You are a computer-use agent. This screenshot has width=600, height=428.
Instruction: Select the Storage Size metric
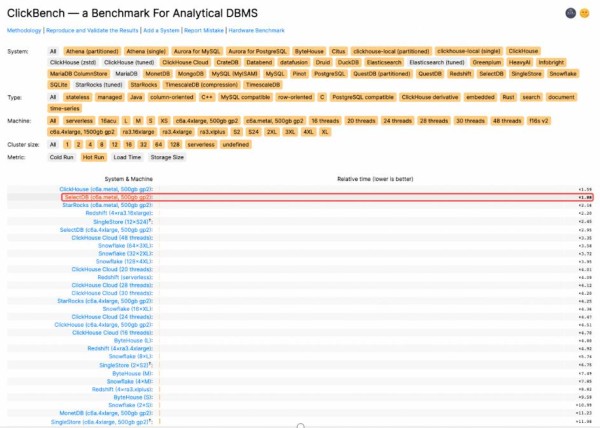click(x=167, y=157)
